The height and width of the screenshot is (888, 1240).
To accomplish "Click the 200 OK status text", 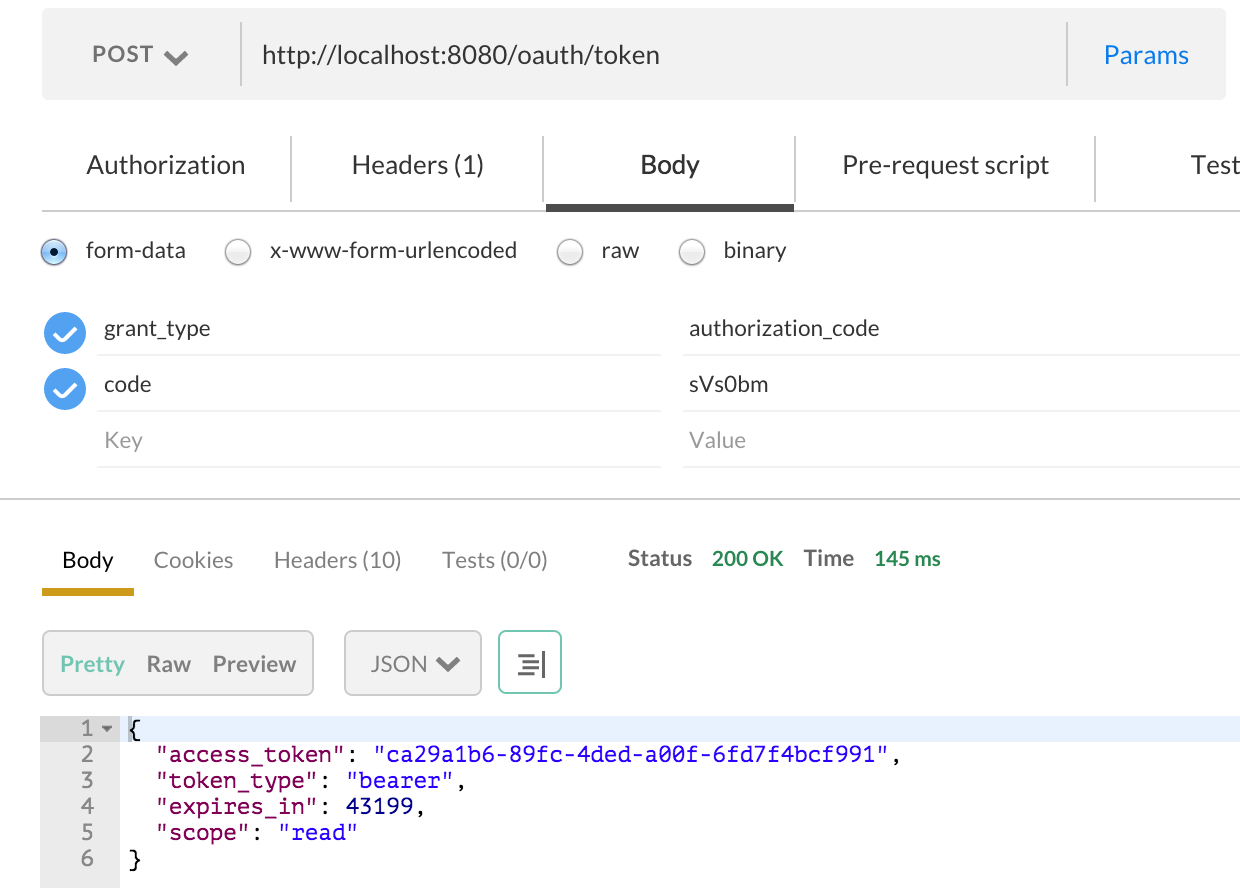I will click(747, 559).
